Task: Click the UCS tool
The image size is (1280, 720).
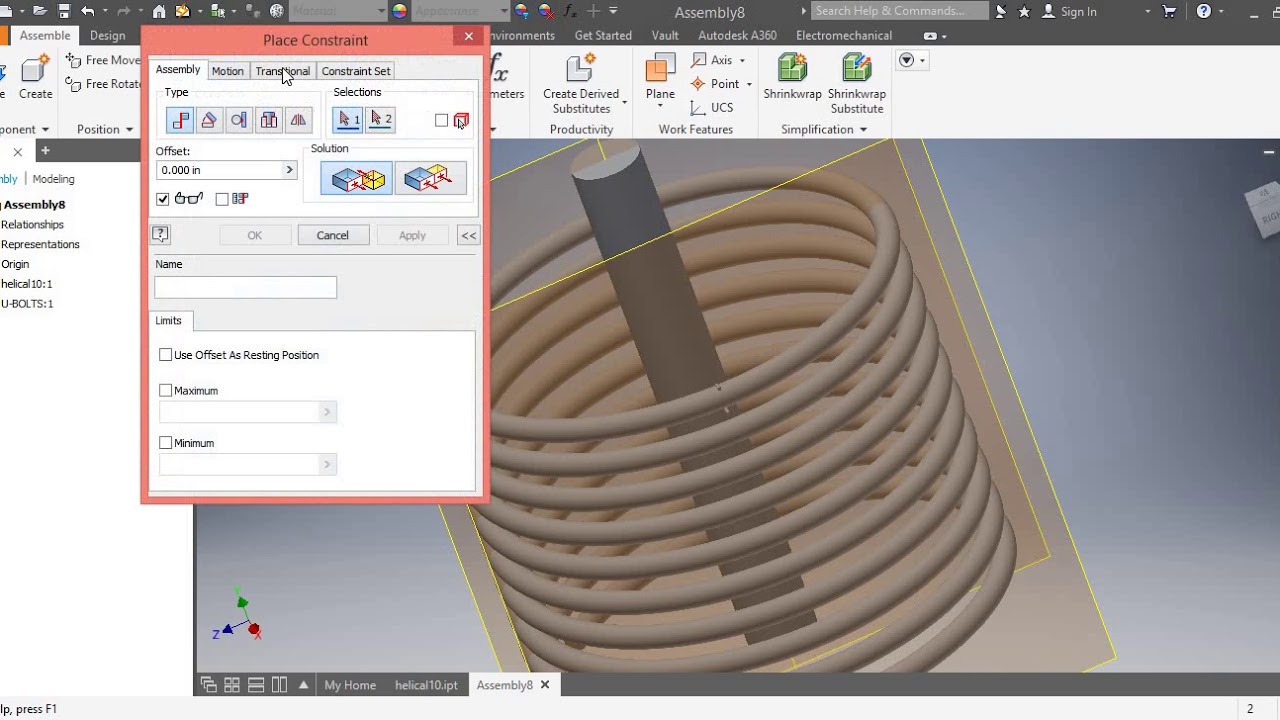Action: click(x=711, y=107)
